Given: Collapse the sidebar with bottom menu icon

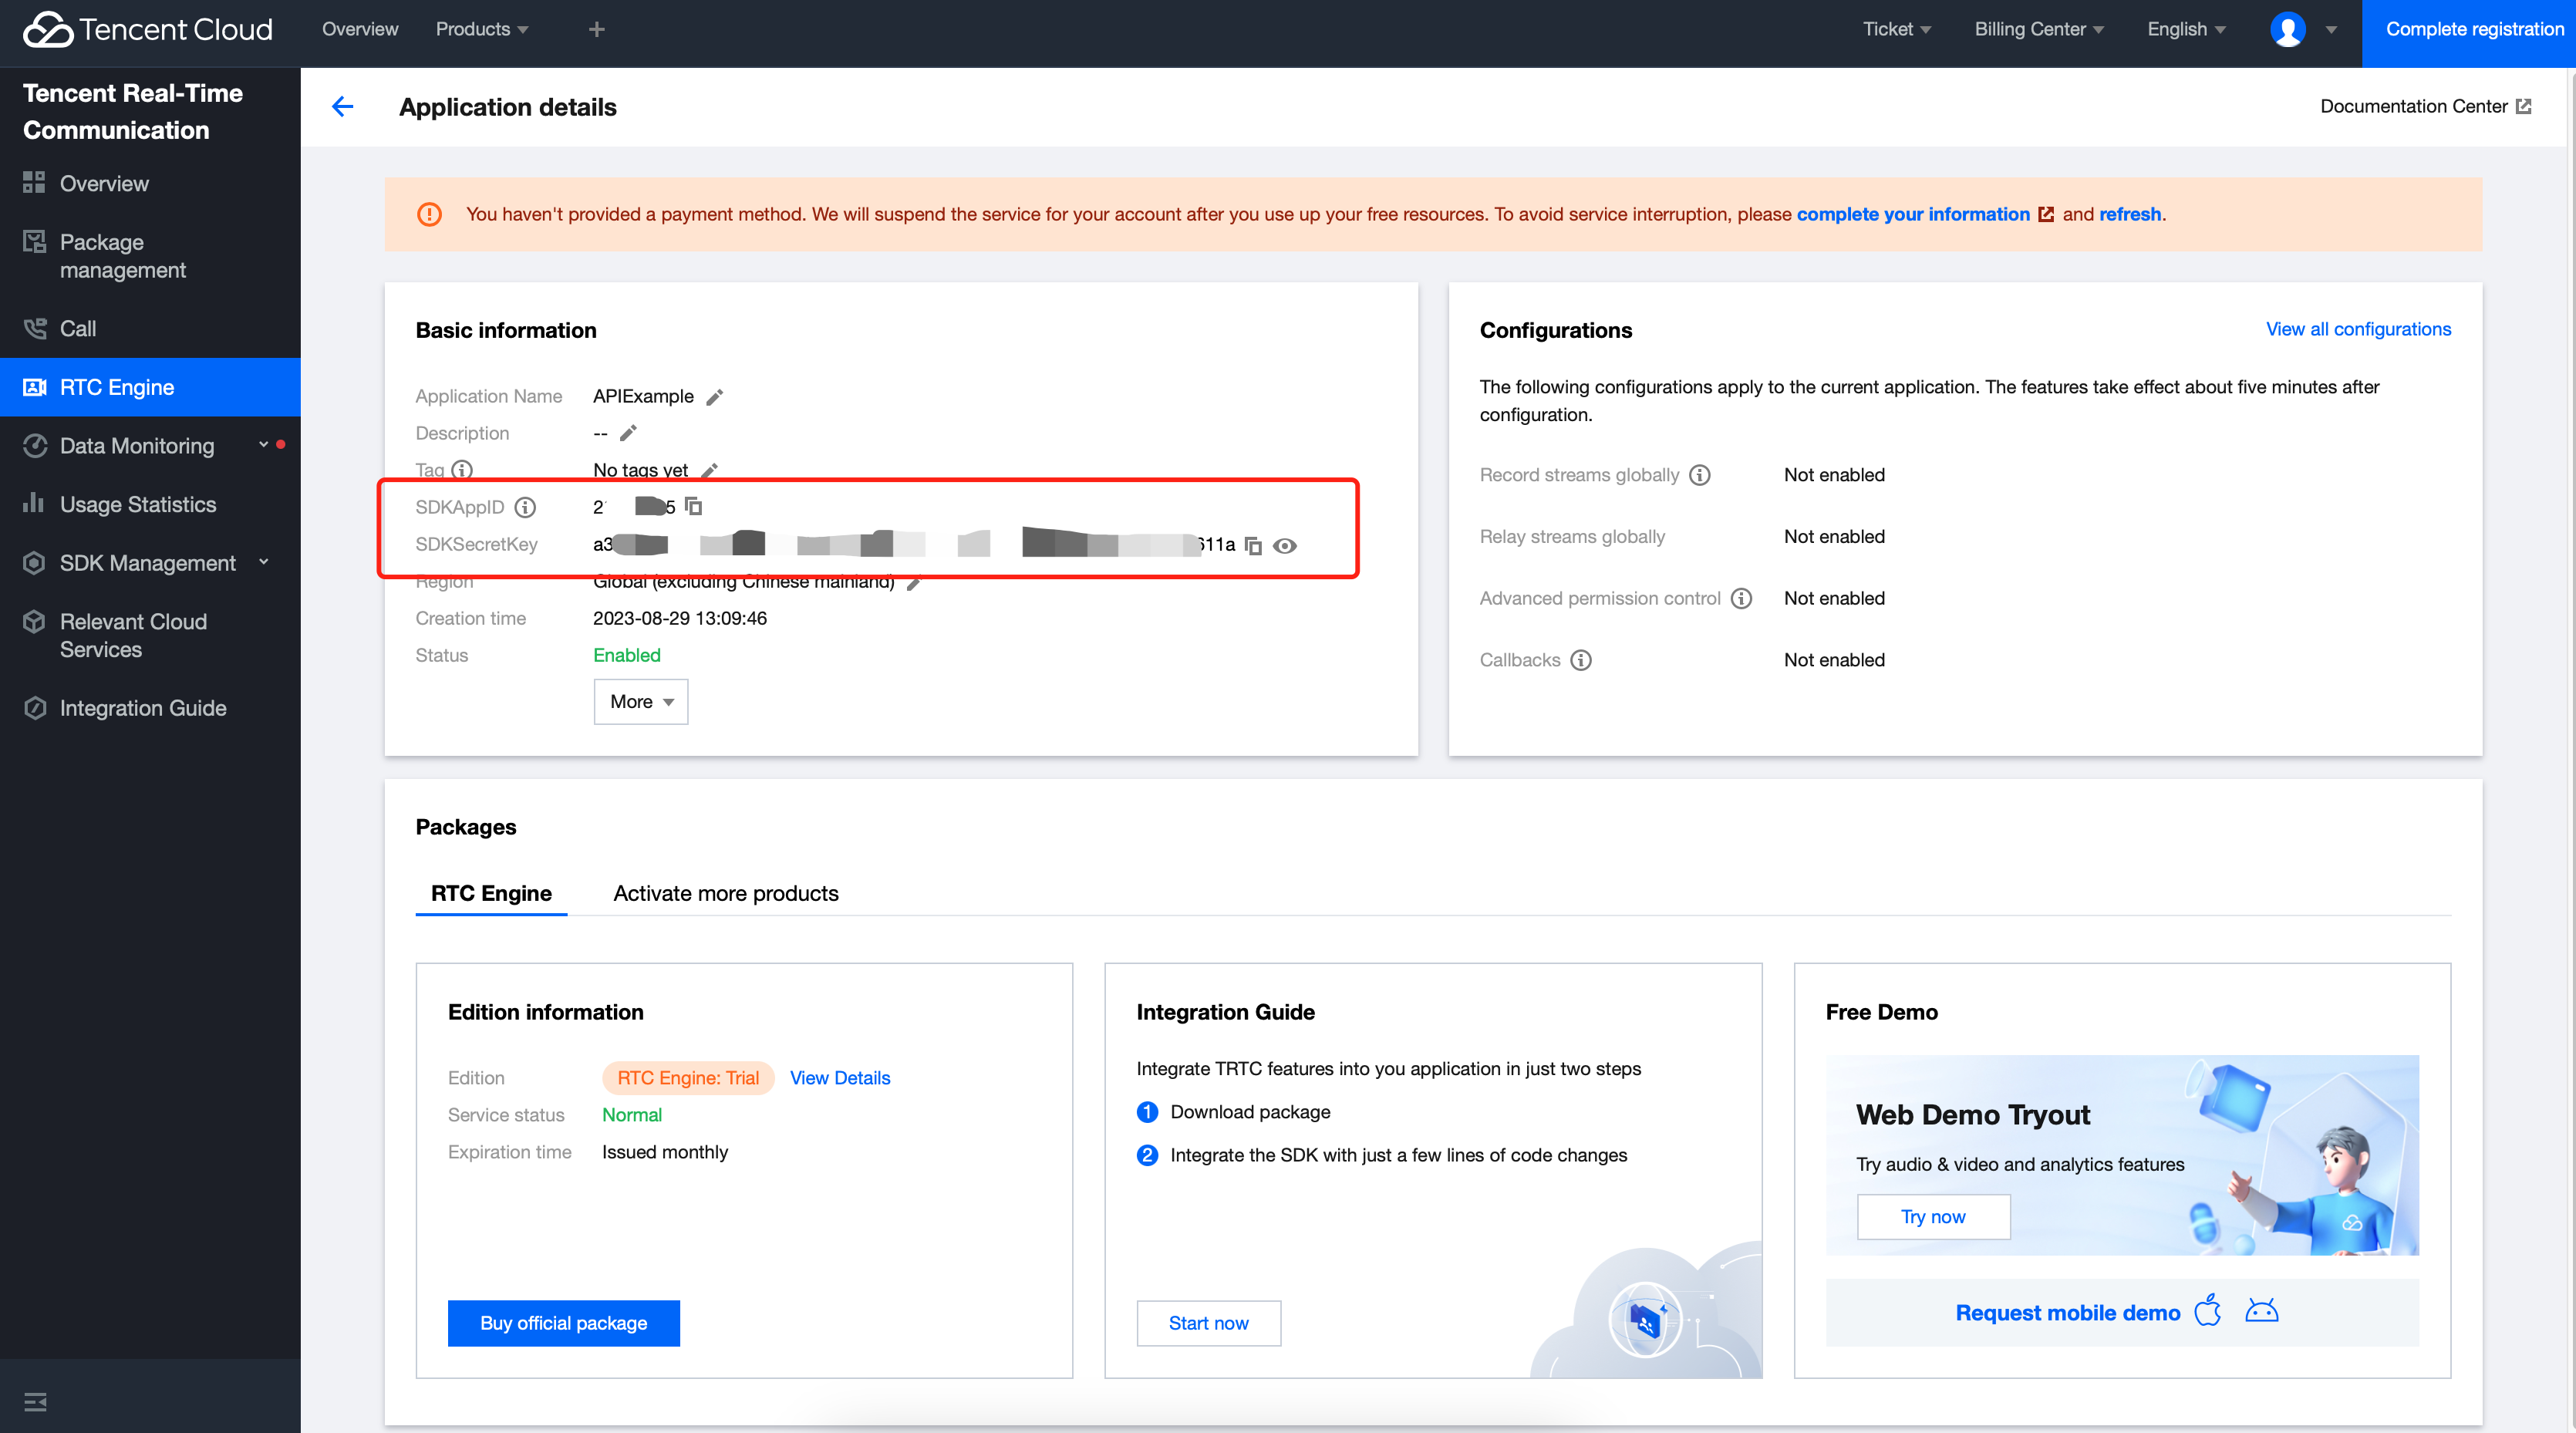Looking at the screenshot, I should coord(35,1401).
